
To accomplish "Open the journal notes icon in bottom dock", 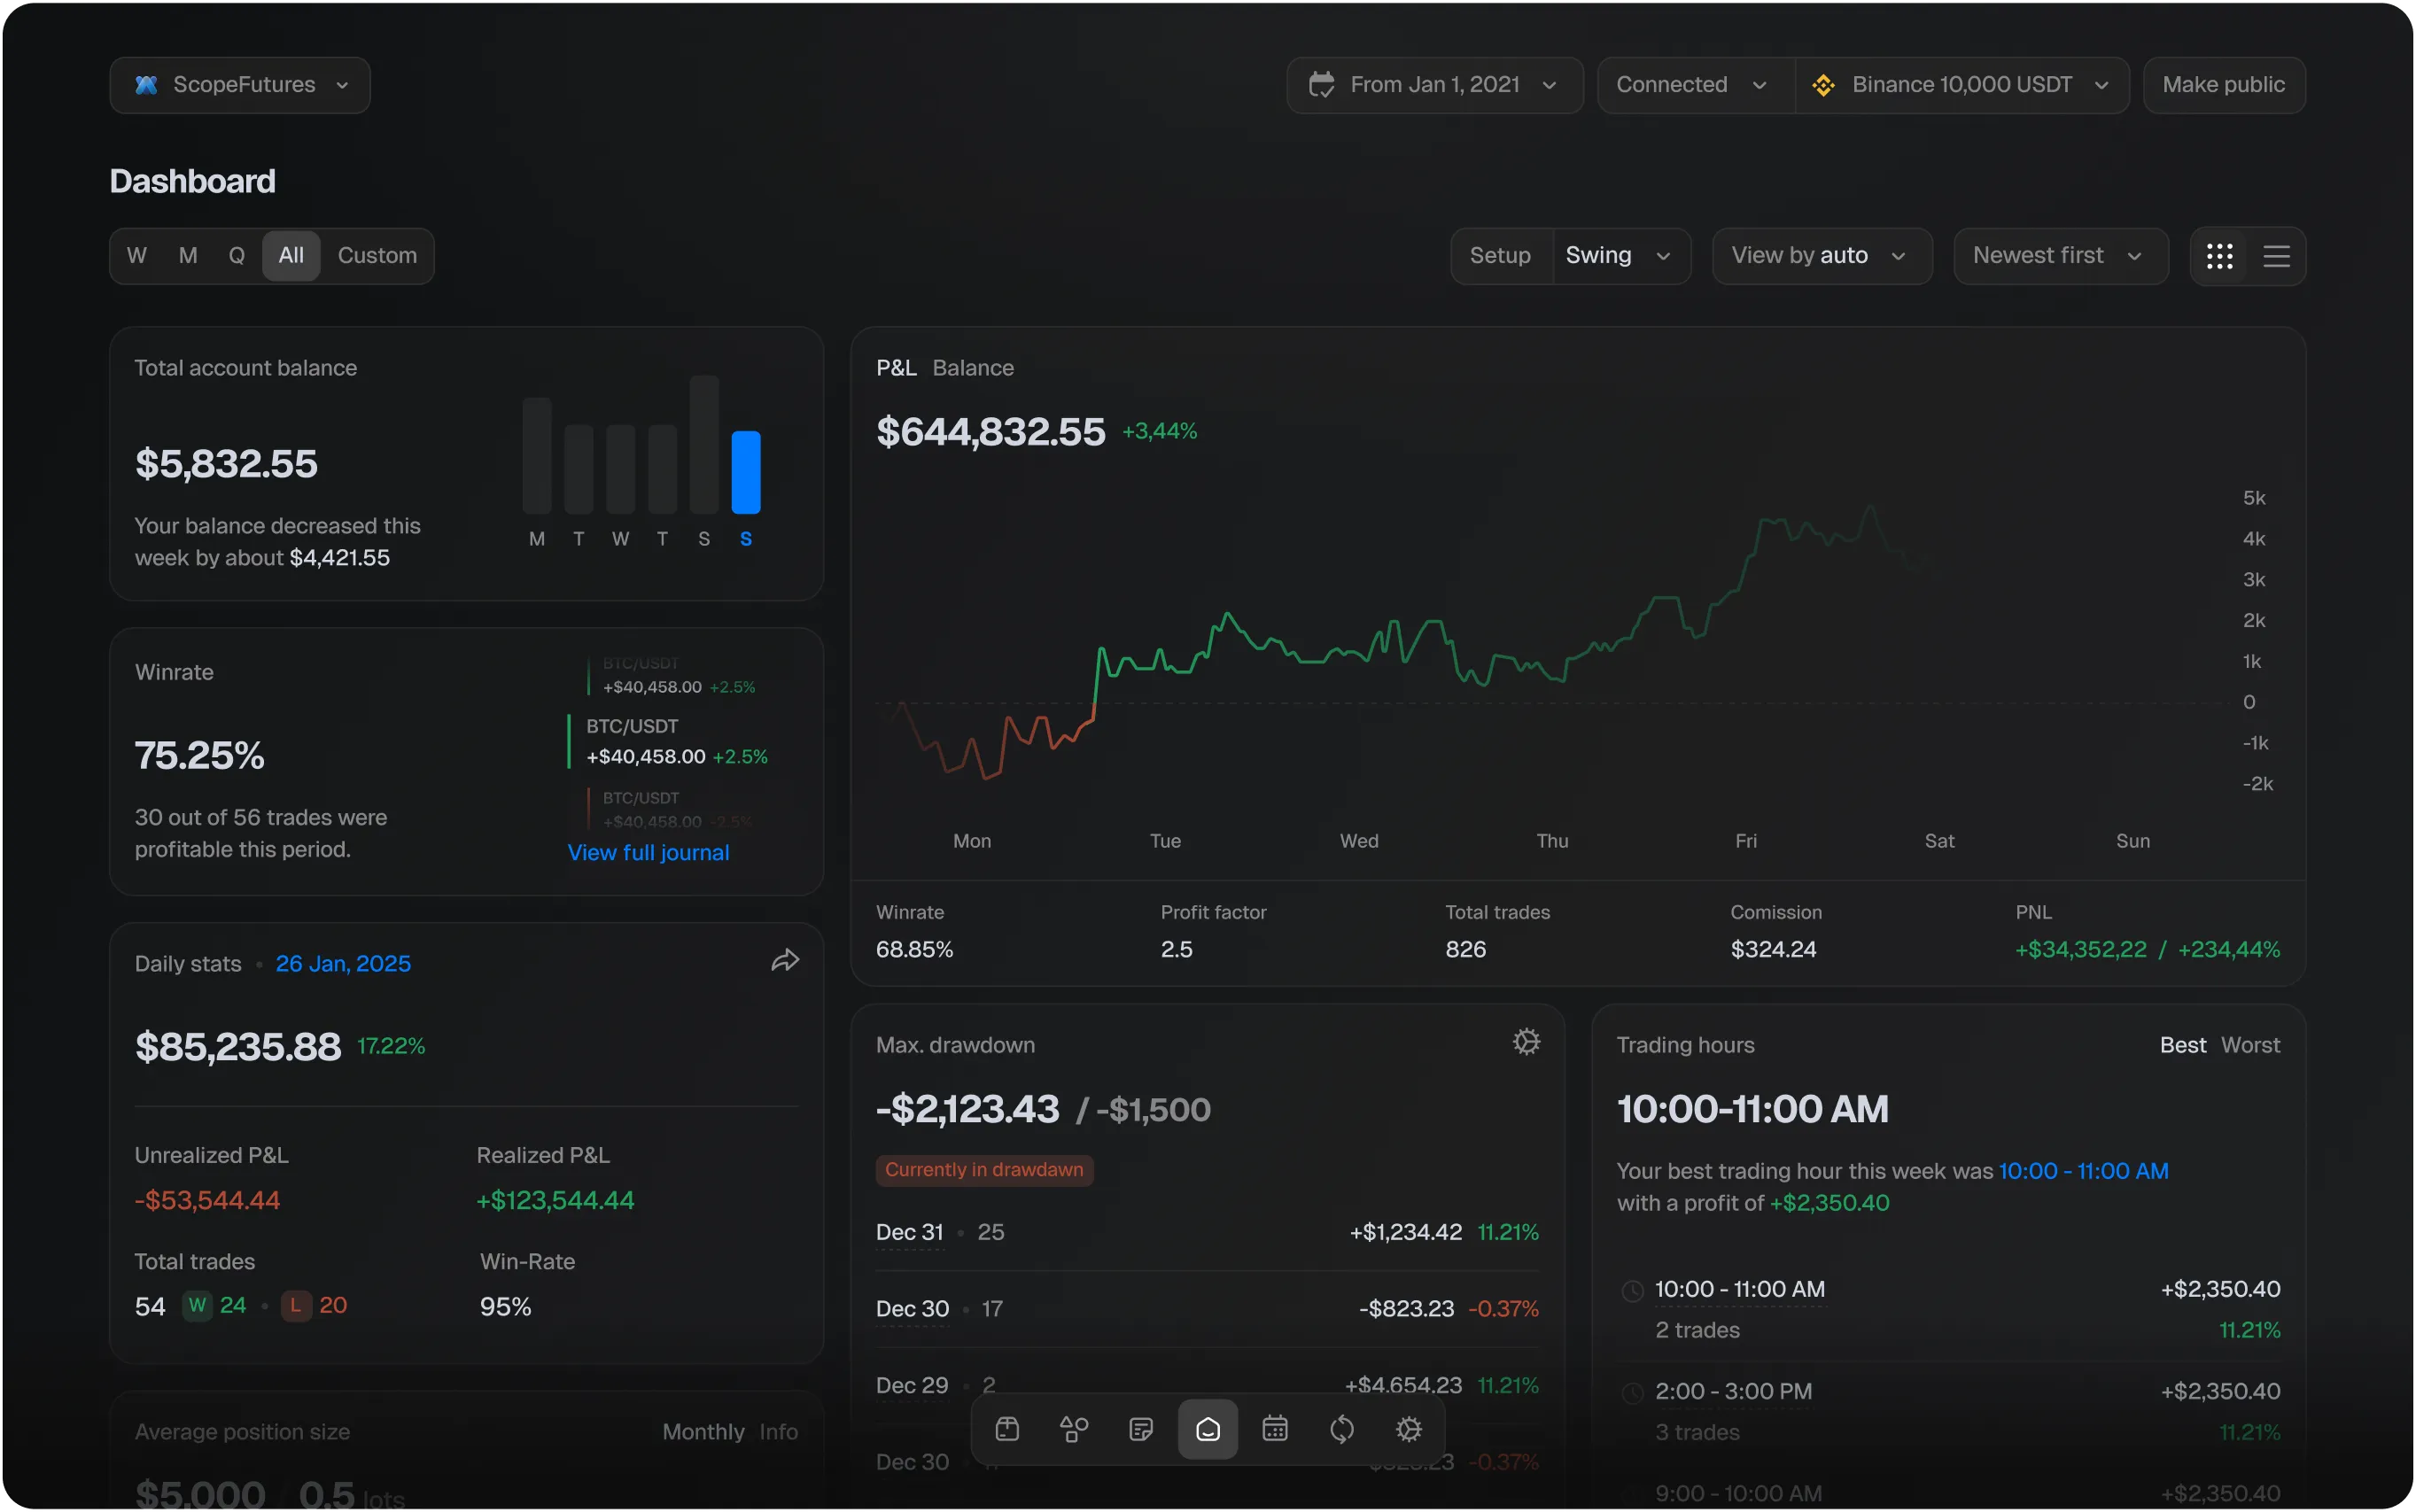I will [x=1141, y=1429].
